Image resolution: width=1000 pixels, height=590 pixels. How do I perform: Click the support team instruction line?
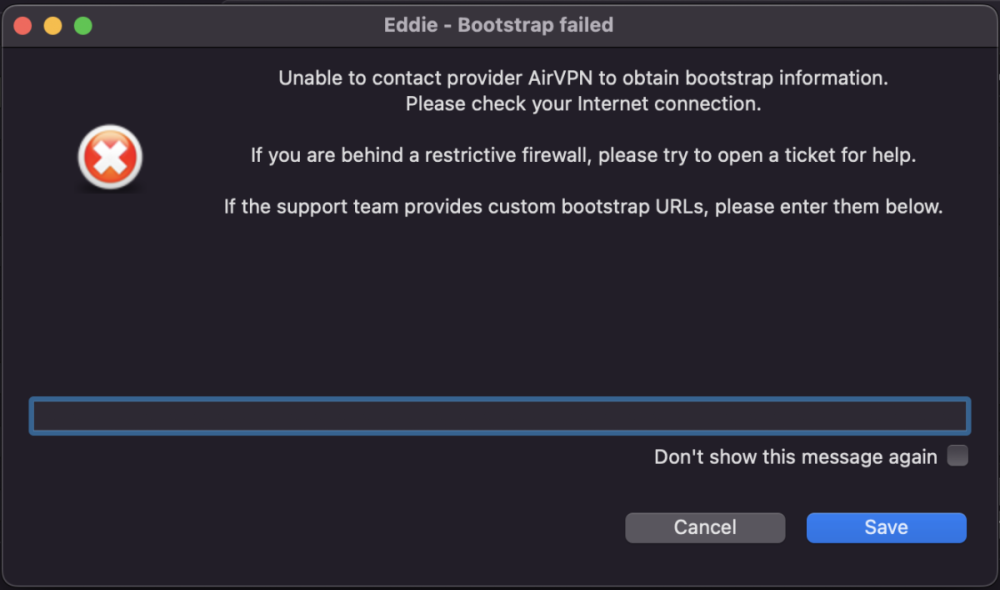point(583,208)
